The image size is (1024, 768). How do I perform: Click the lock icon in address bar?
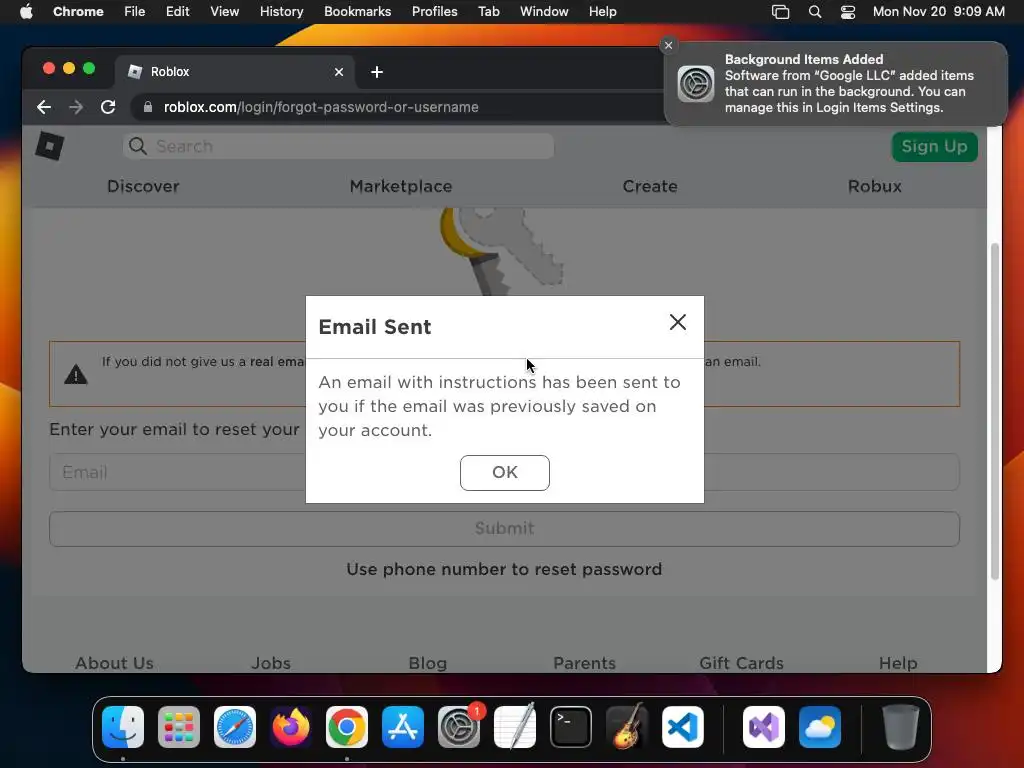pos(148,107)
